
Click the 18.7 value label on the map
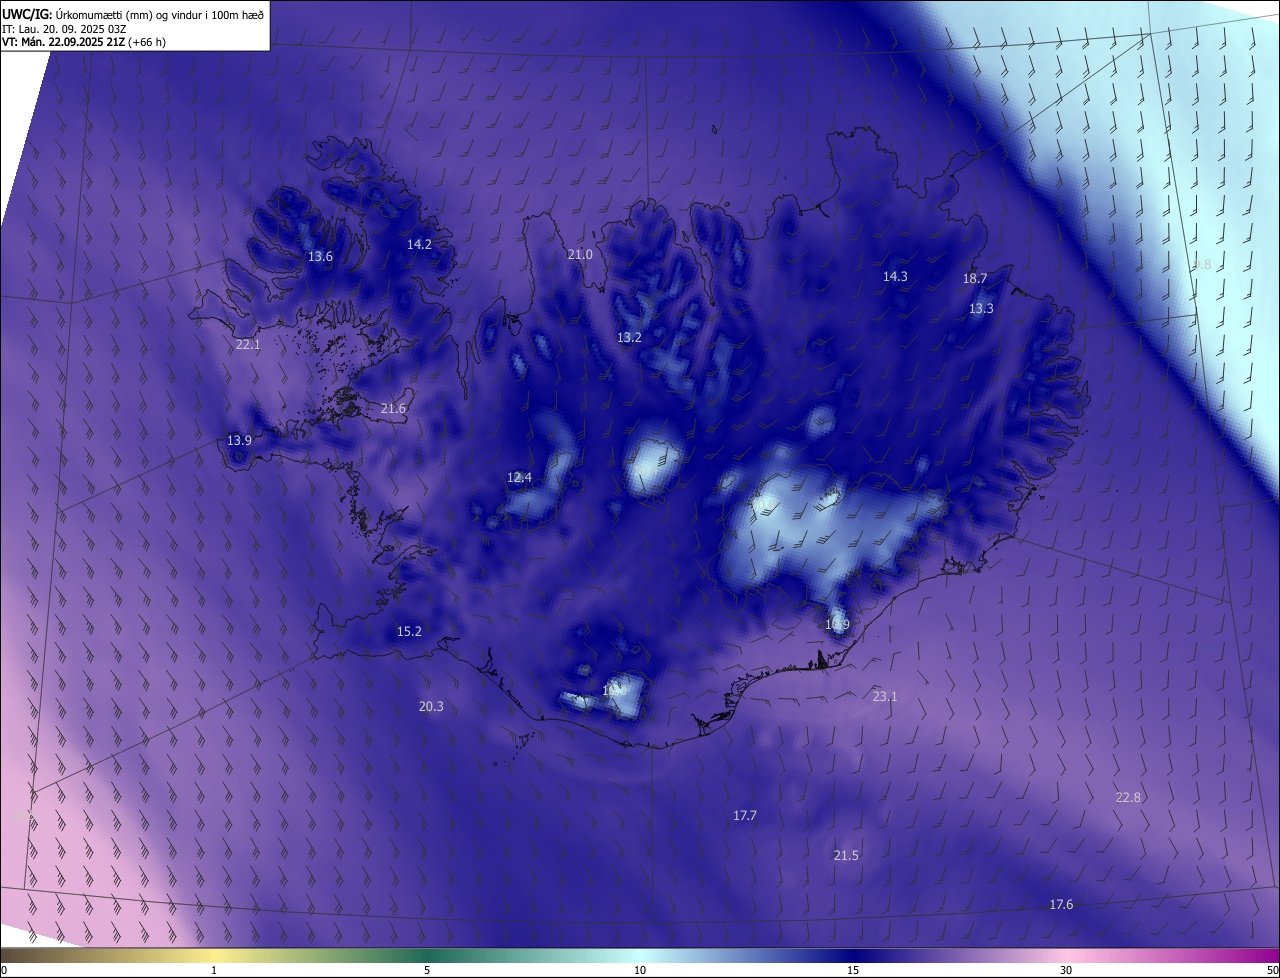click(975, 279)
